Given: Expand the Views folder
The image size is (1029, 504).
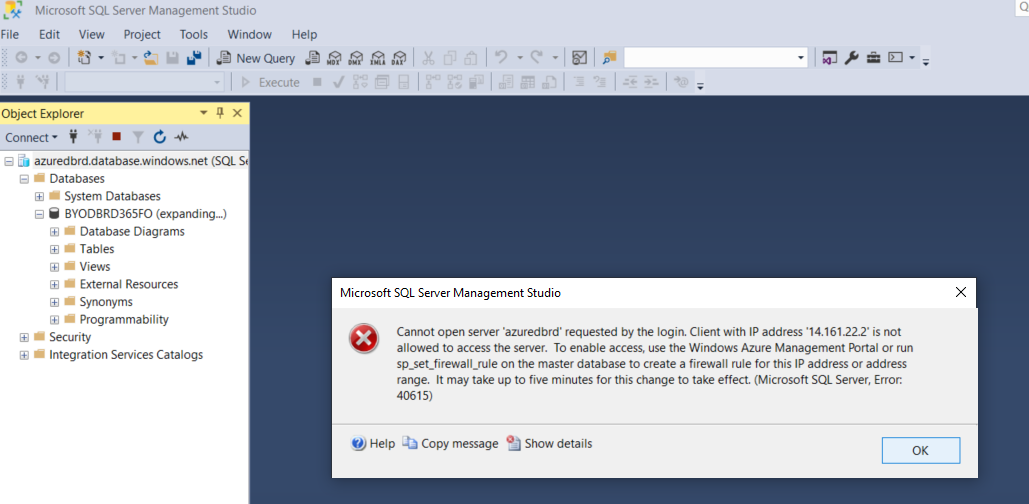Looking at the screenshot, I should click(54, 267).
